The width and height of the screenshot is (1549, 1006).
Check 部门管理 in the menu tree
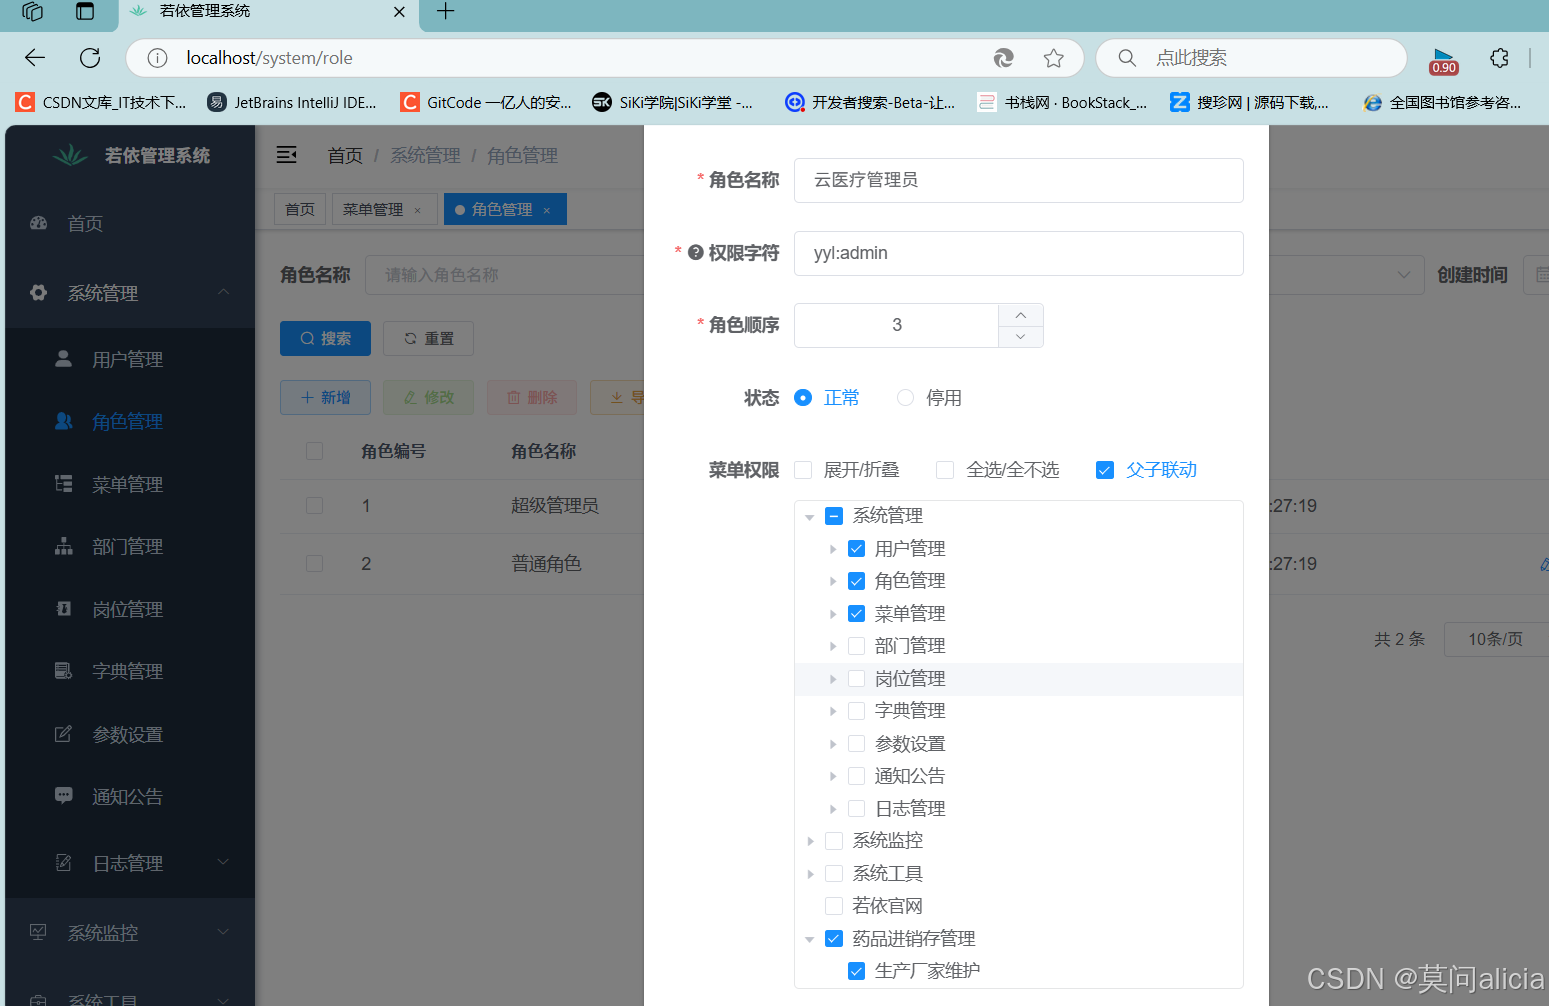click(857, 646)
